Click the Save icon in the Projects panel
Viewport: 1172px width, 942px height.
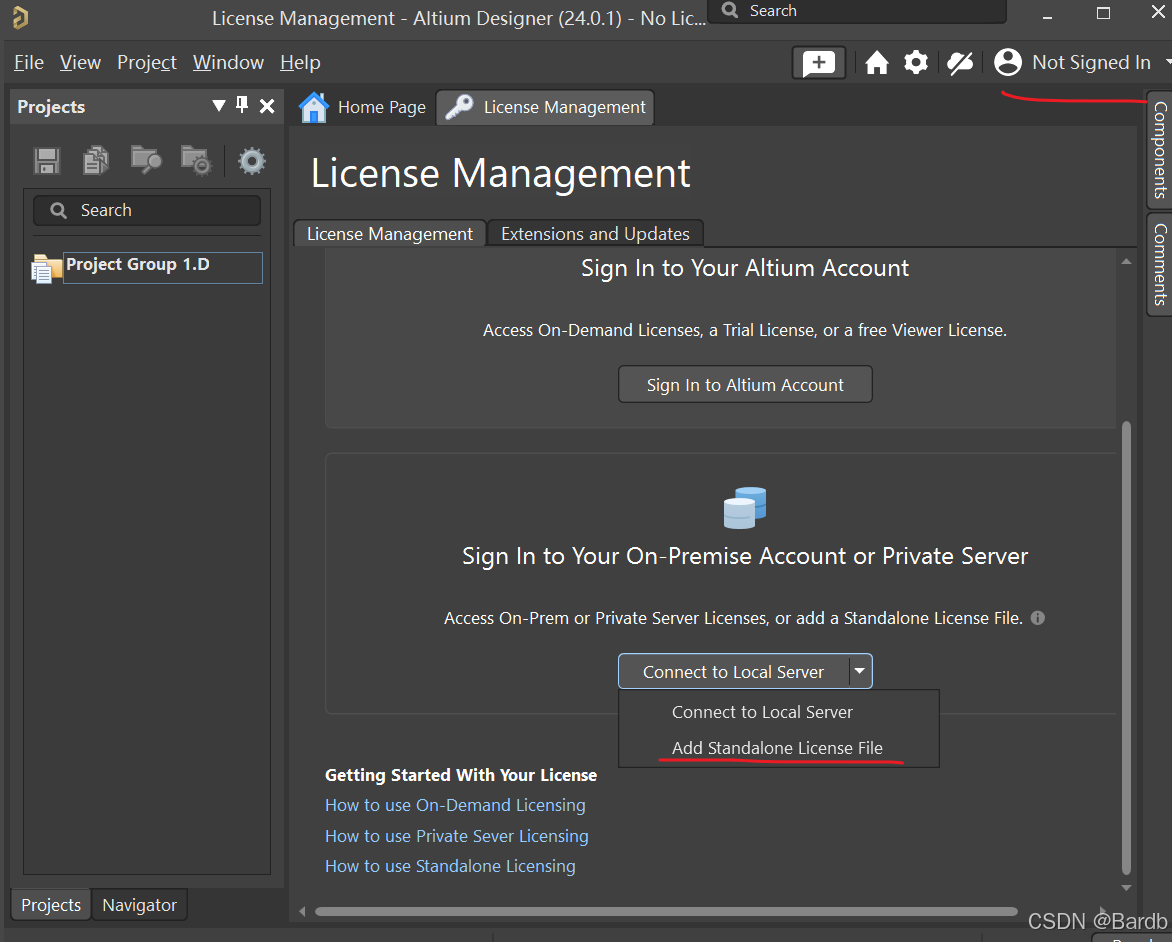[x=47, y=161]
